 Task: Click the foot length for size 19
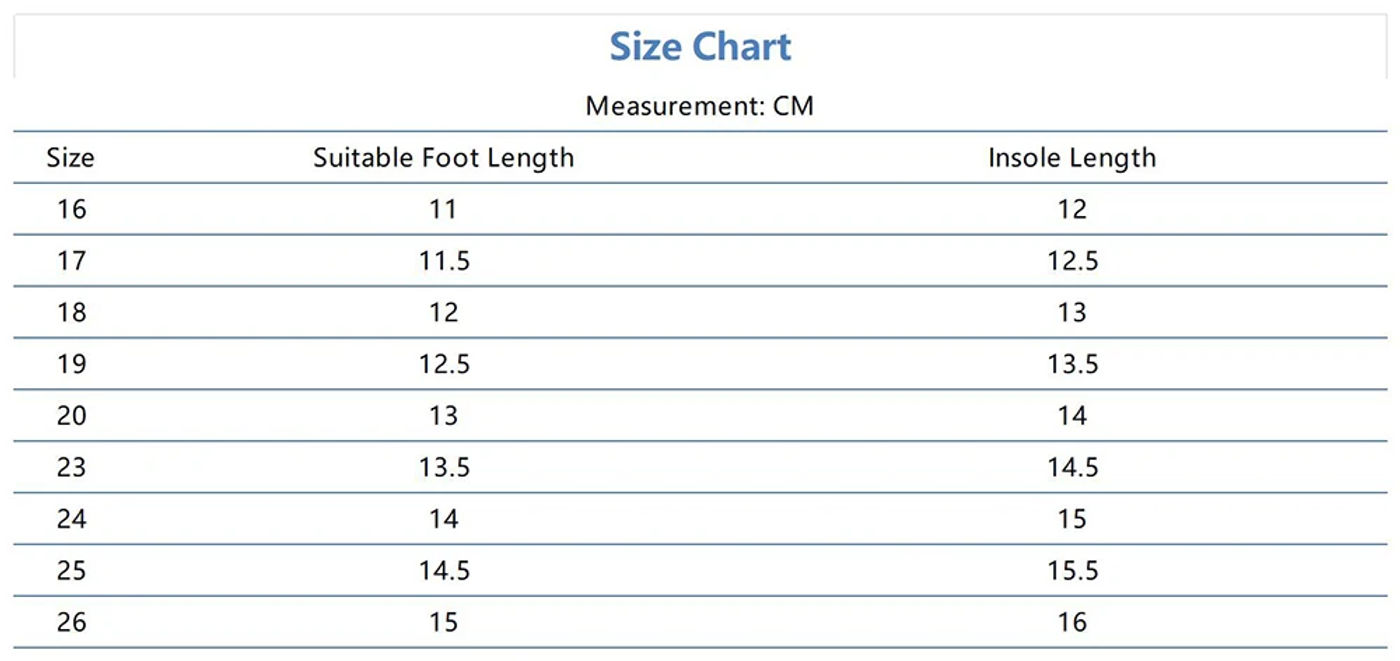(x=444, y=364)
